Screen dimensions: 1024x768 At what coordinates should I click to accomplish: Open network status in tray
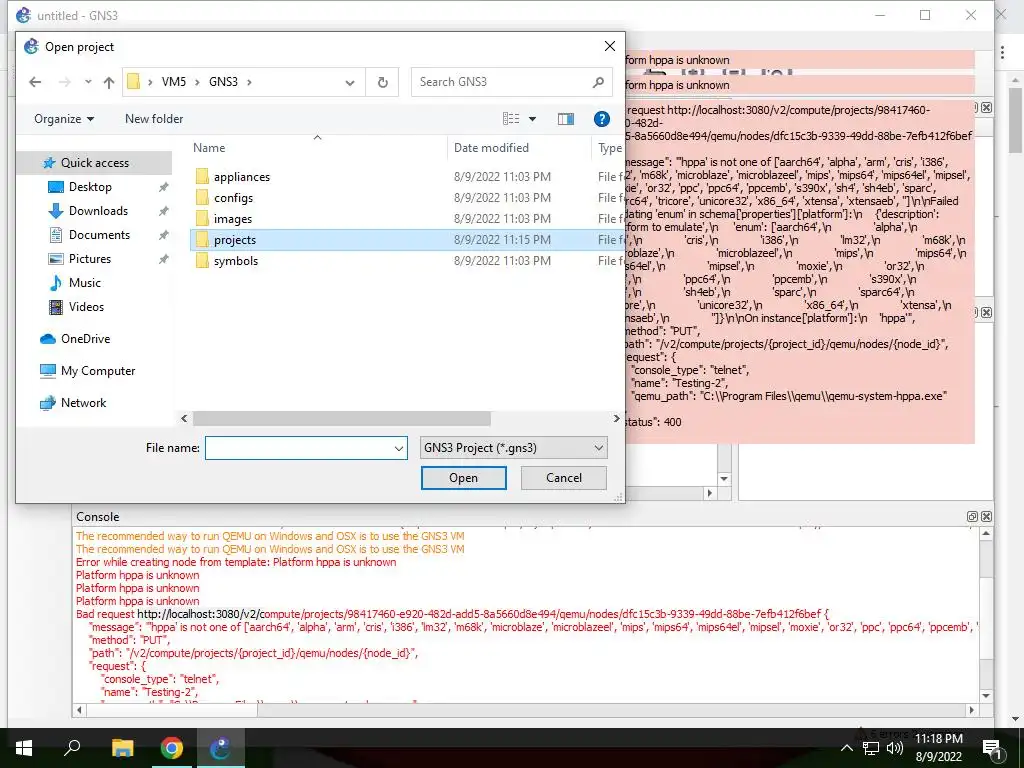click(871, 748)
